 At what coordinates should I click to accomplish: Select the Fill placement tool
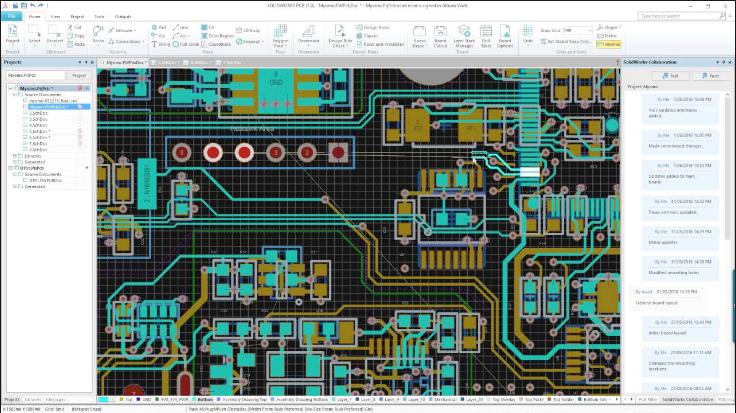pos(208,28)
